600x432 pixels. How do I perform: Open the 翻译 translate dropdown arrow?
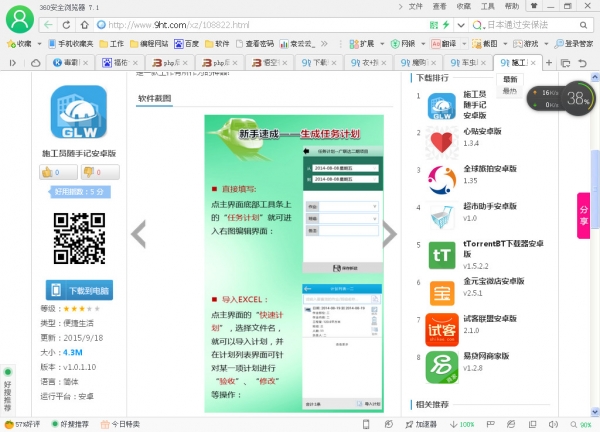[x=464, y=44]
